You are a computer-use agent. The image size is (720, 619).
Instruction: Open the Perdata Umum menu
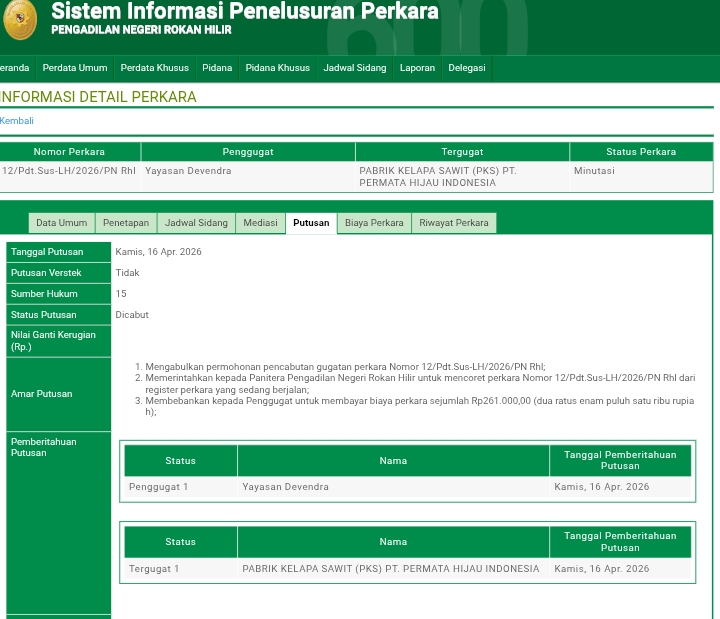[74, 68]
